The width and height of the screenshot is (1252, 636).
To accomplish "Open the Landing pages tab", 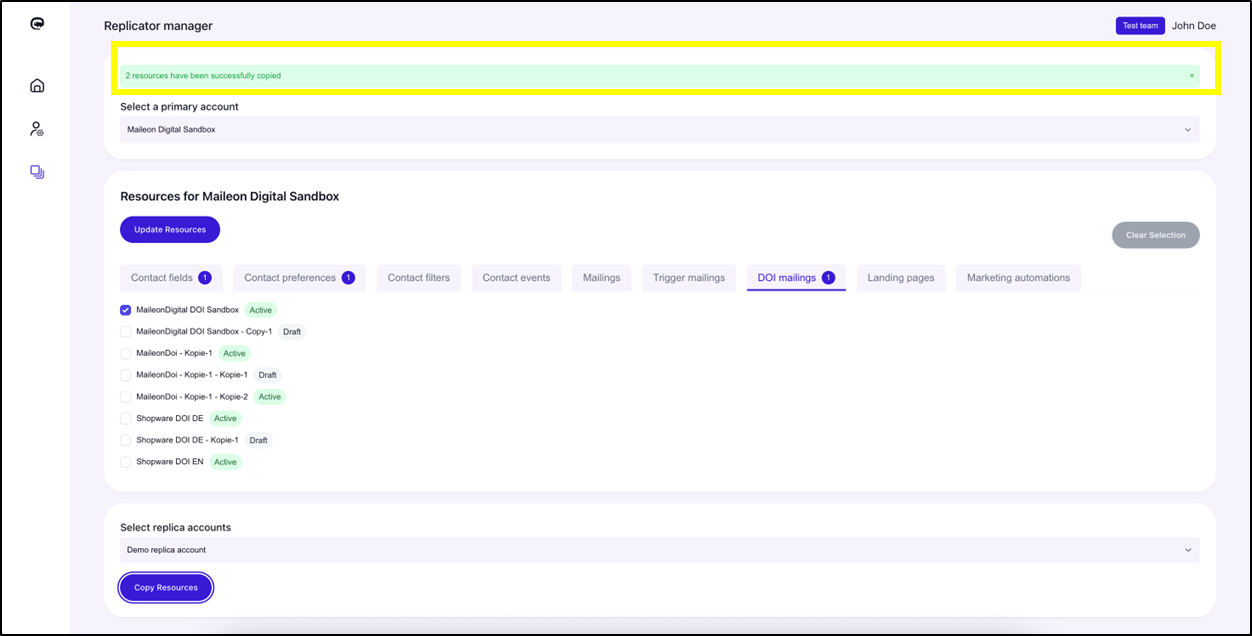I will [x=900, y=278].
